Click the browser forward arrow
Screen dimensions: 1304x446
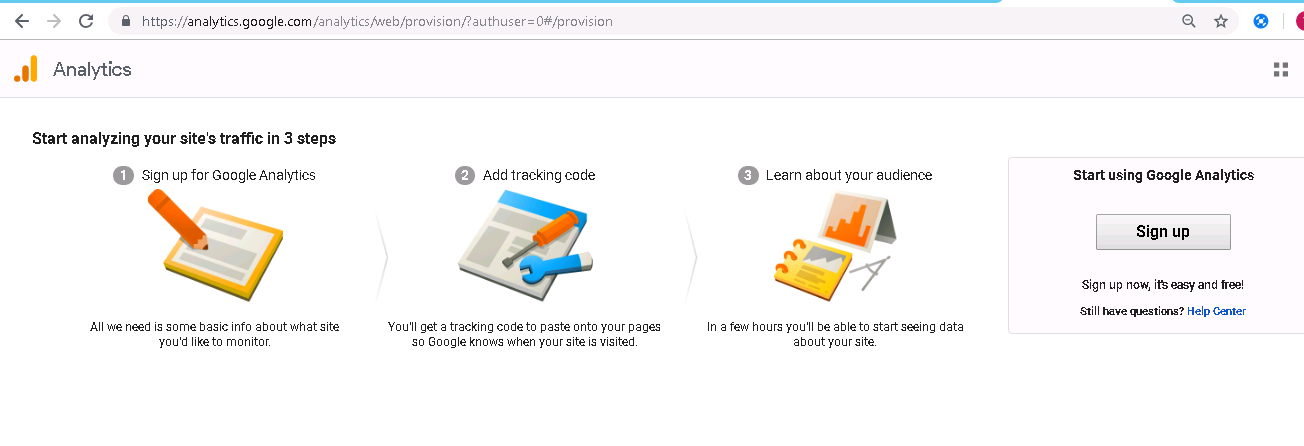pos(54,21)
